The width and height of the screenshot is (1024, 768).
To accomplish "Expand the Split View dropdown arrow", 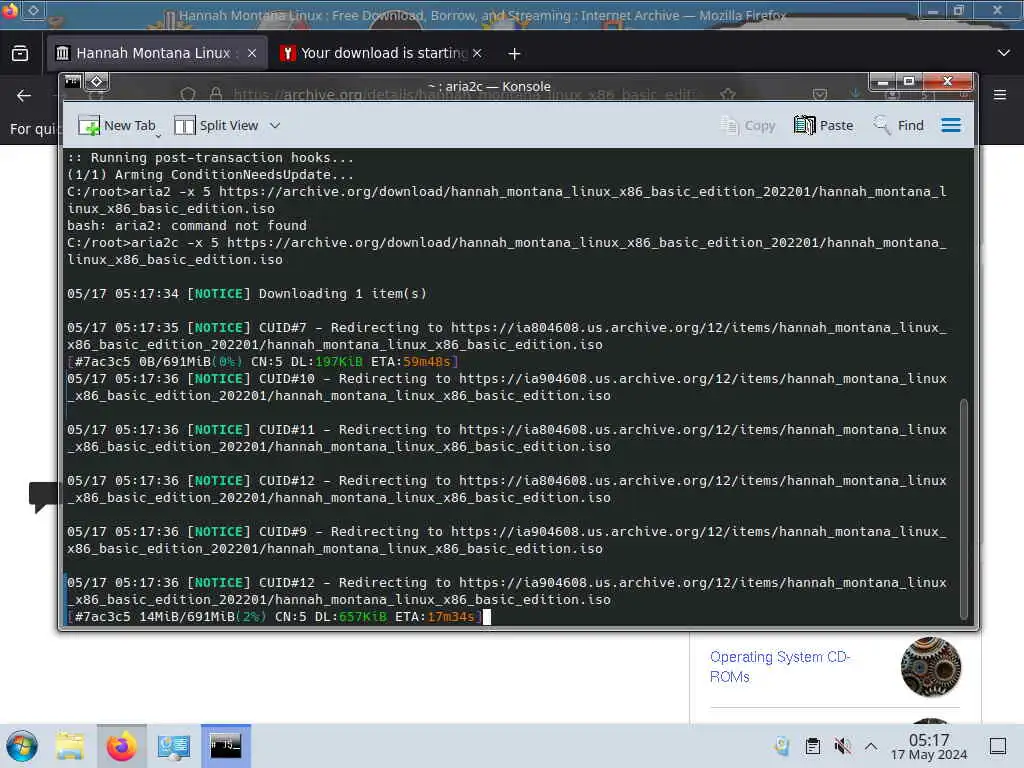I will (275, 125).
